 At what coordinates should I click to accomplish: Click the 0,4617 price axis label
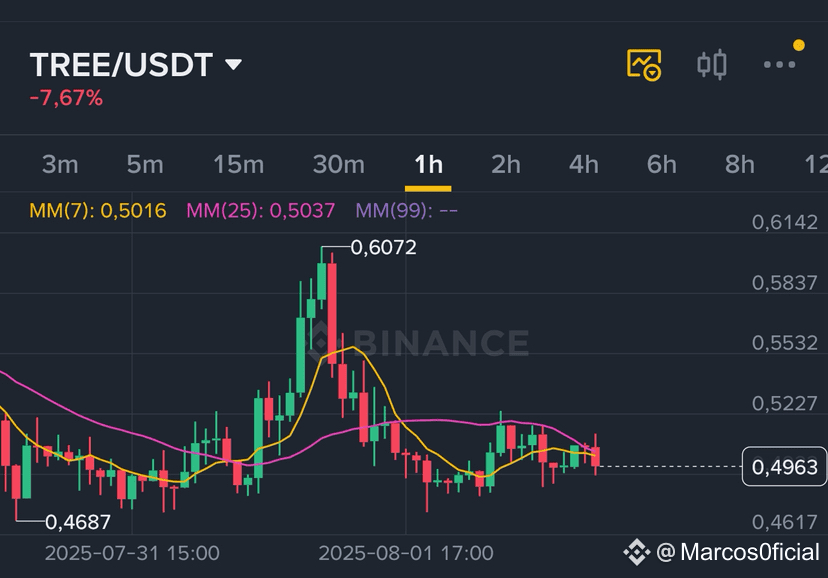tap(785, 523)
